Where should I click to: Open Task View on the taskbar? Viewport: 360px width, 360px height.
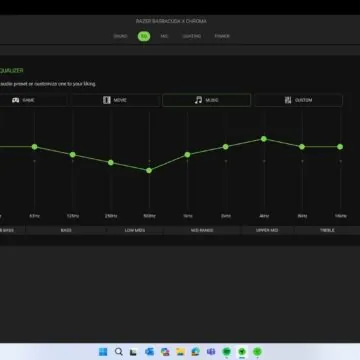pyautogui.click(x=134, y=352)
